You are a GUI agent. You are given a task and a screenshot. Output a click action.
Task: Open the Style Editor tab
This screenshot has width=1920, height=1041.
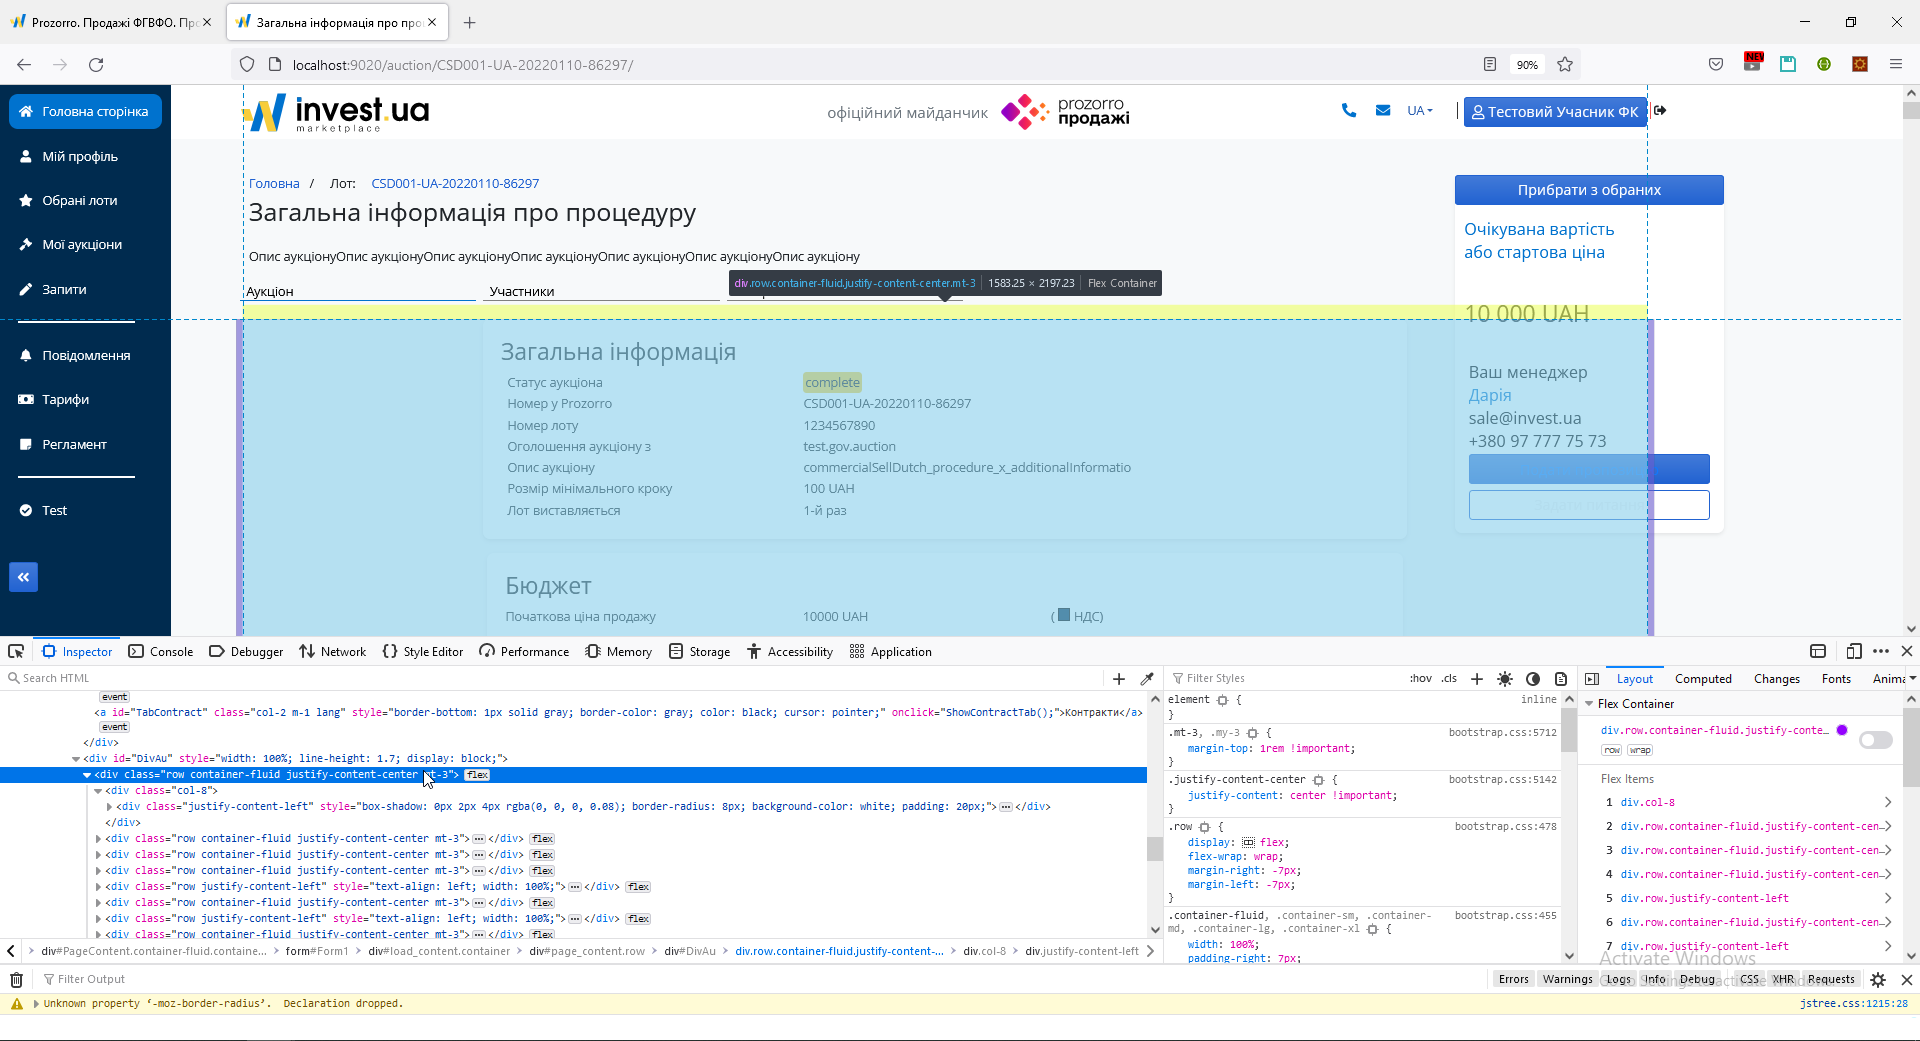[423, 651]
